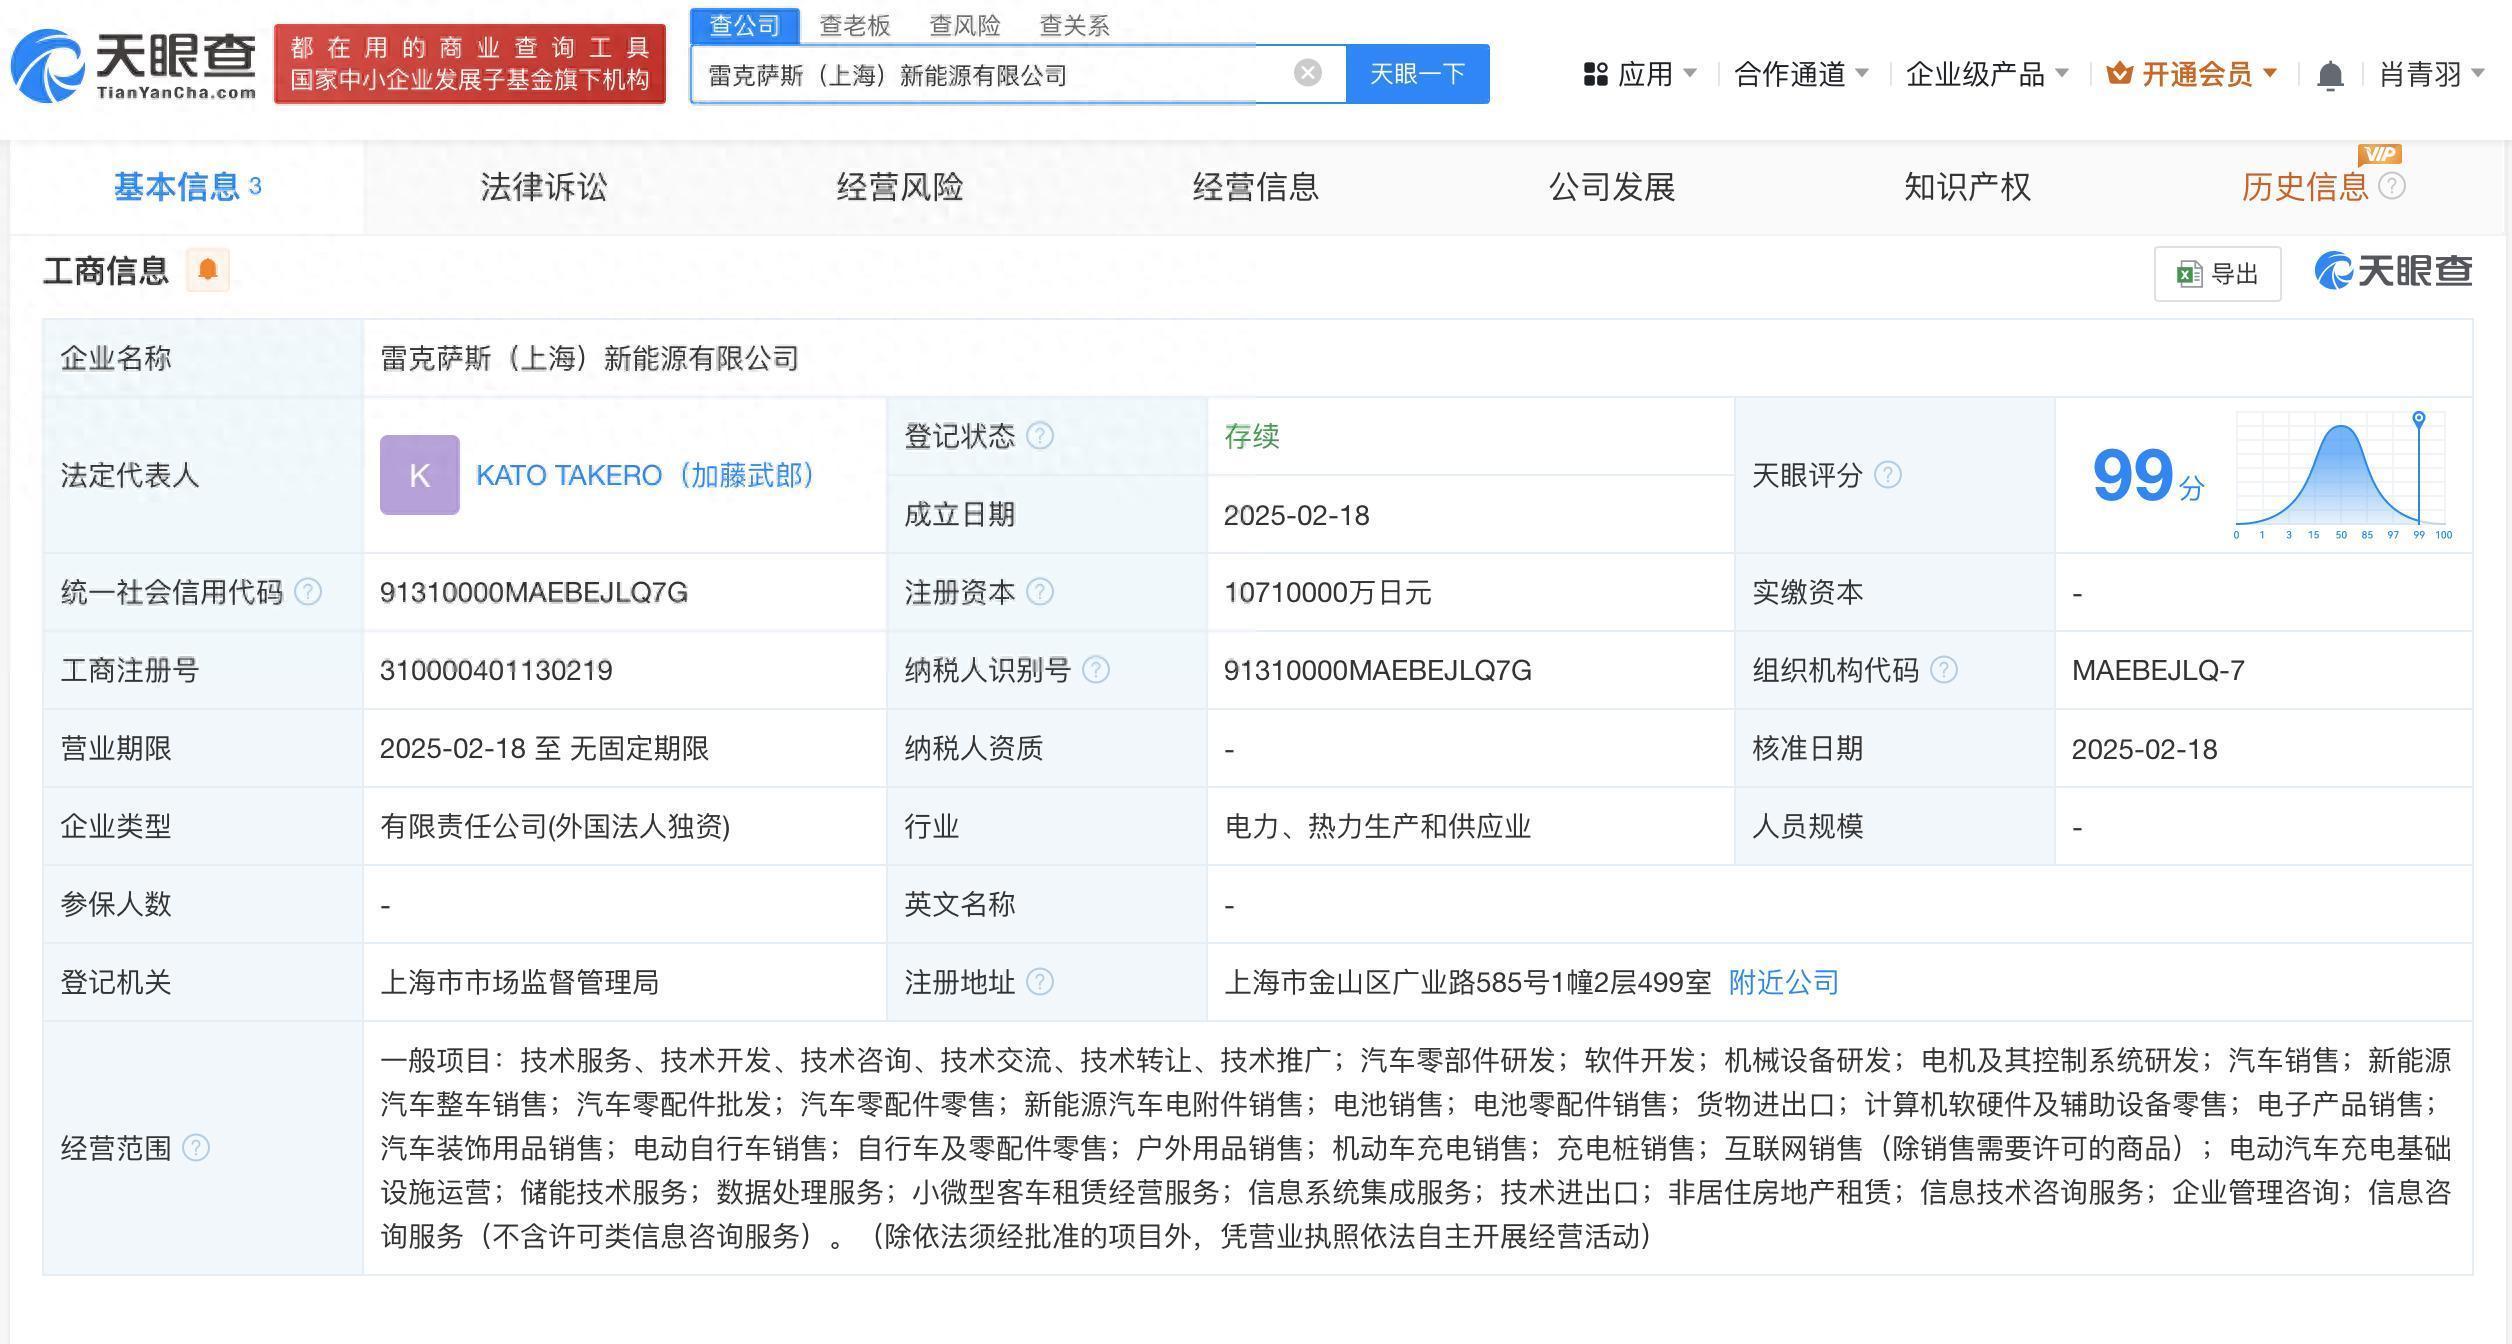Open the notification bell icon

pos(2331,73)
